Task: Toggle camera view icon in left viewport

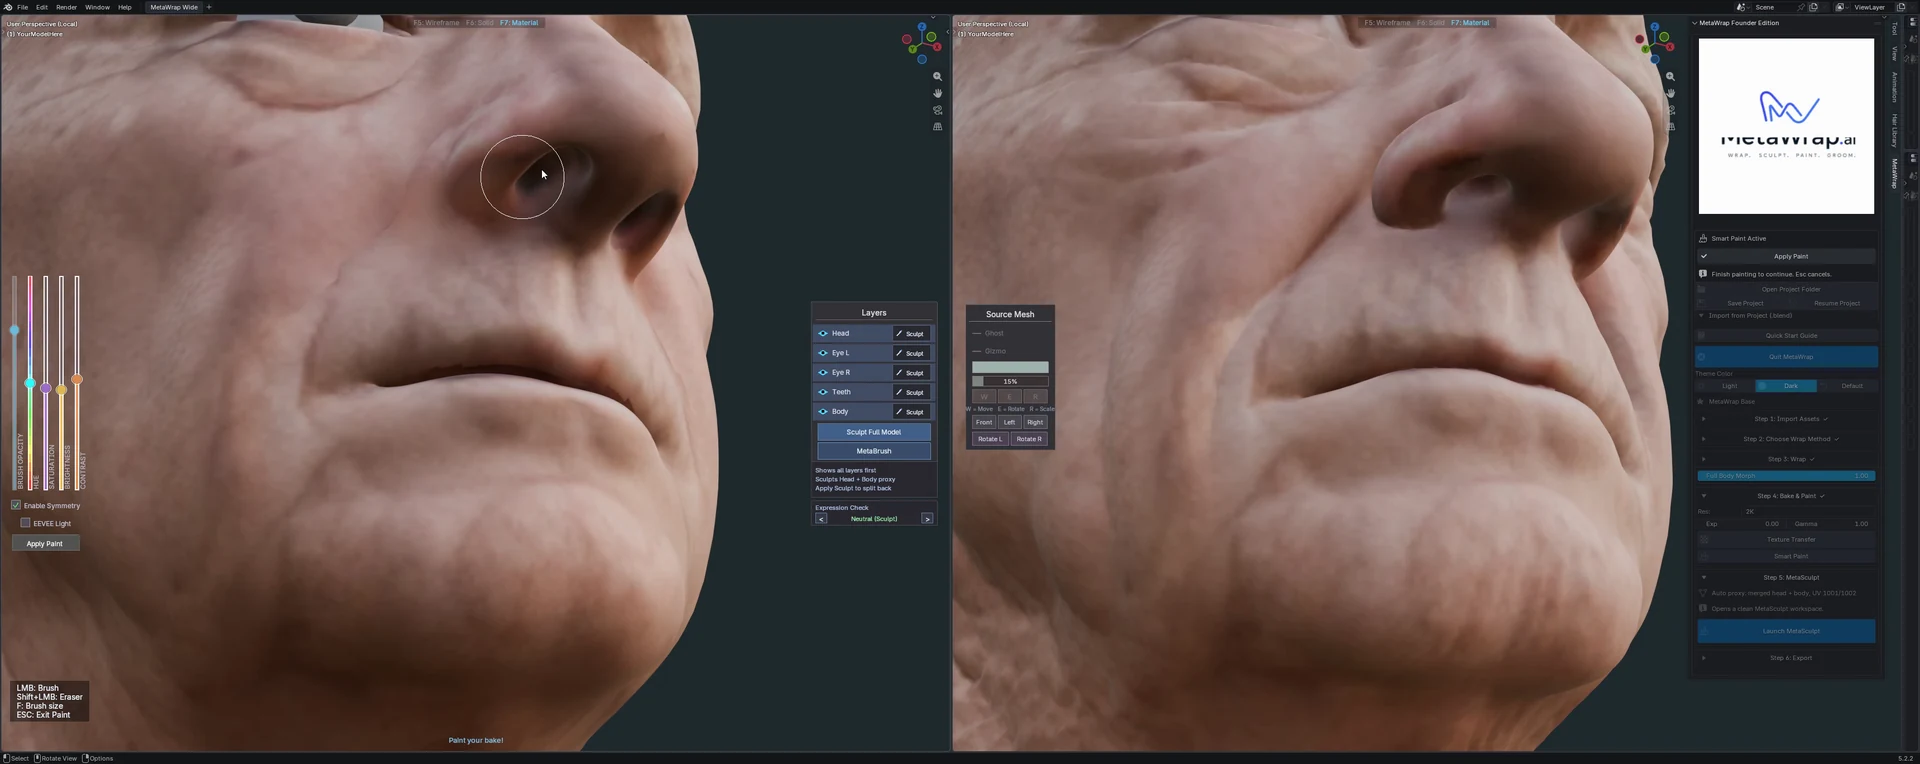Action: [x=937, y=110]
